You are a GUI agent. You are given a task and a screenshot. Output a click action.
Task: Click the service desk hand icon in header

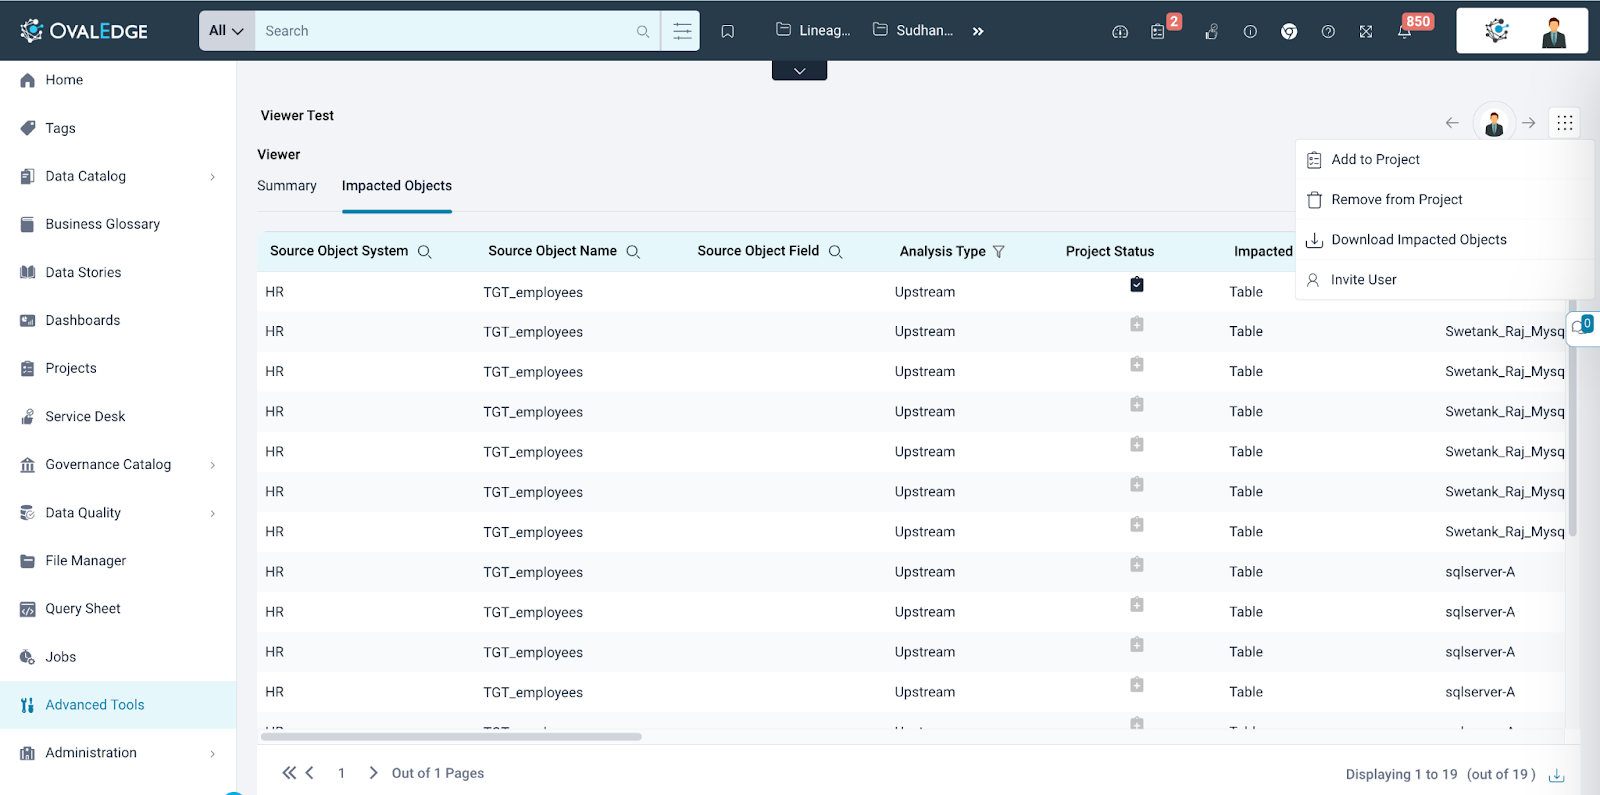pos(1211,32)
